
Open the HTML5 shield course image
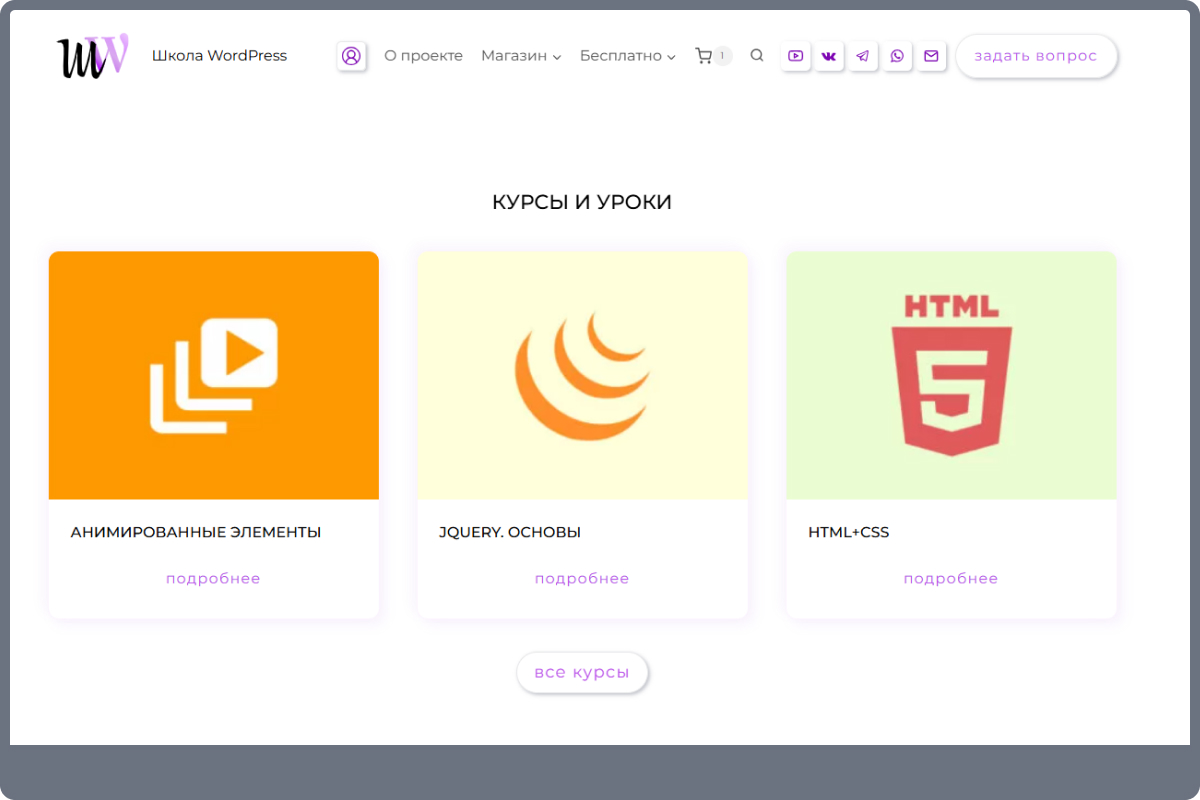point(951,375)
